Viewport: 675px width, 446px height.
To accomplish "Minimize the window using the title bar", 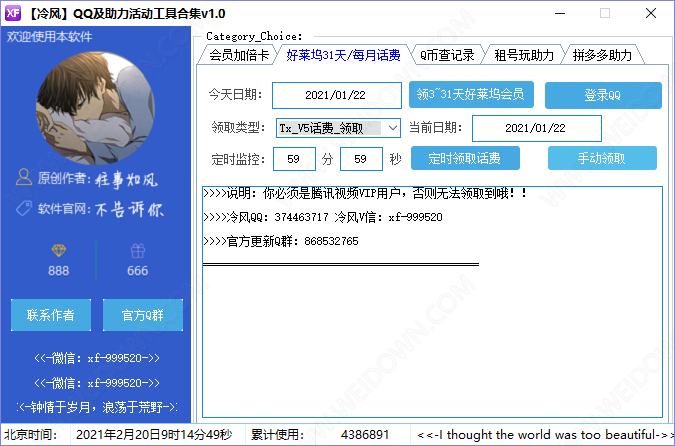I will 557,14.
